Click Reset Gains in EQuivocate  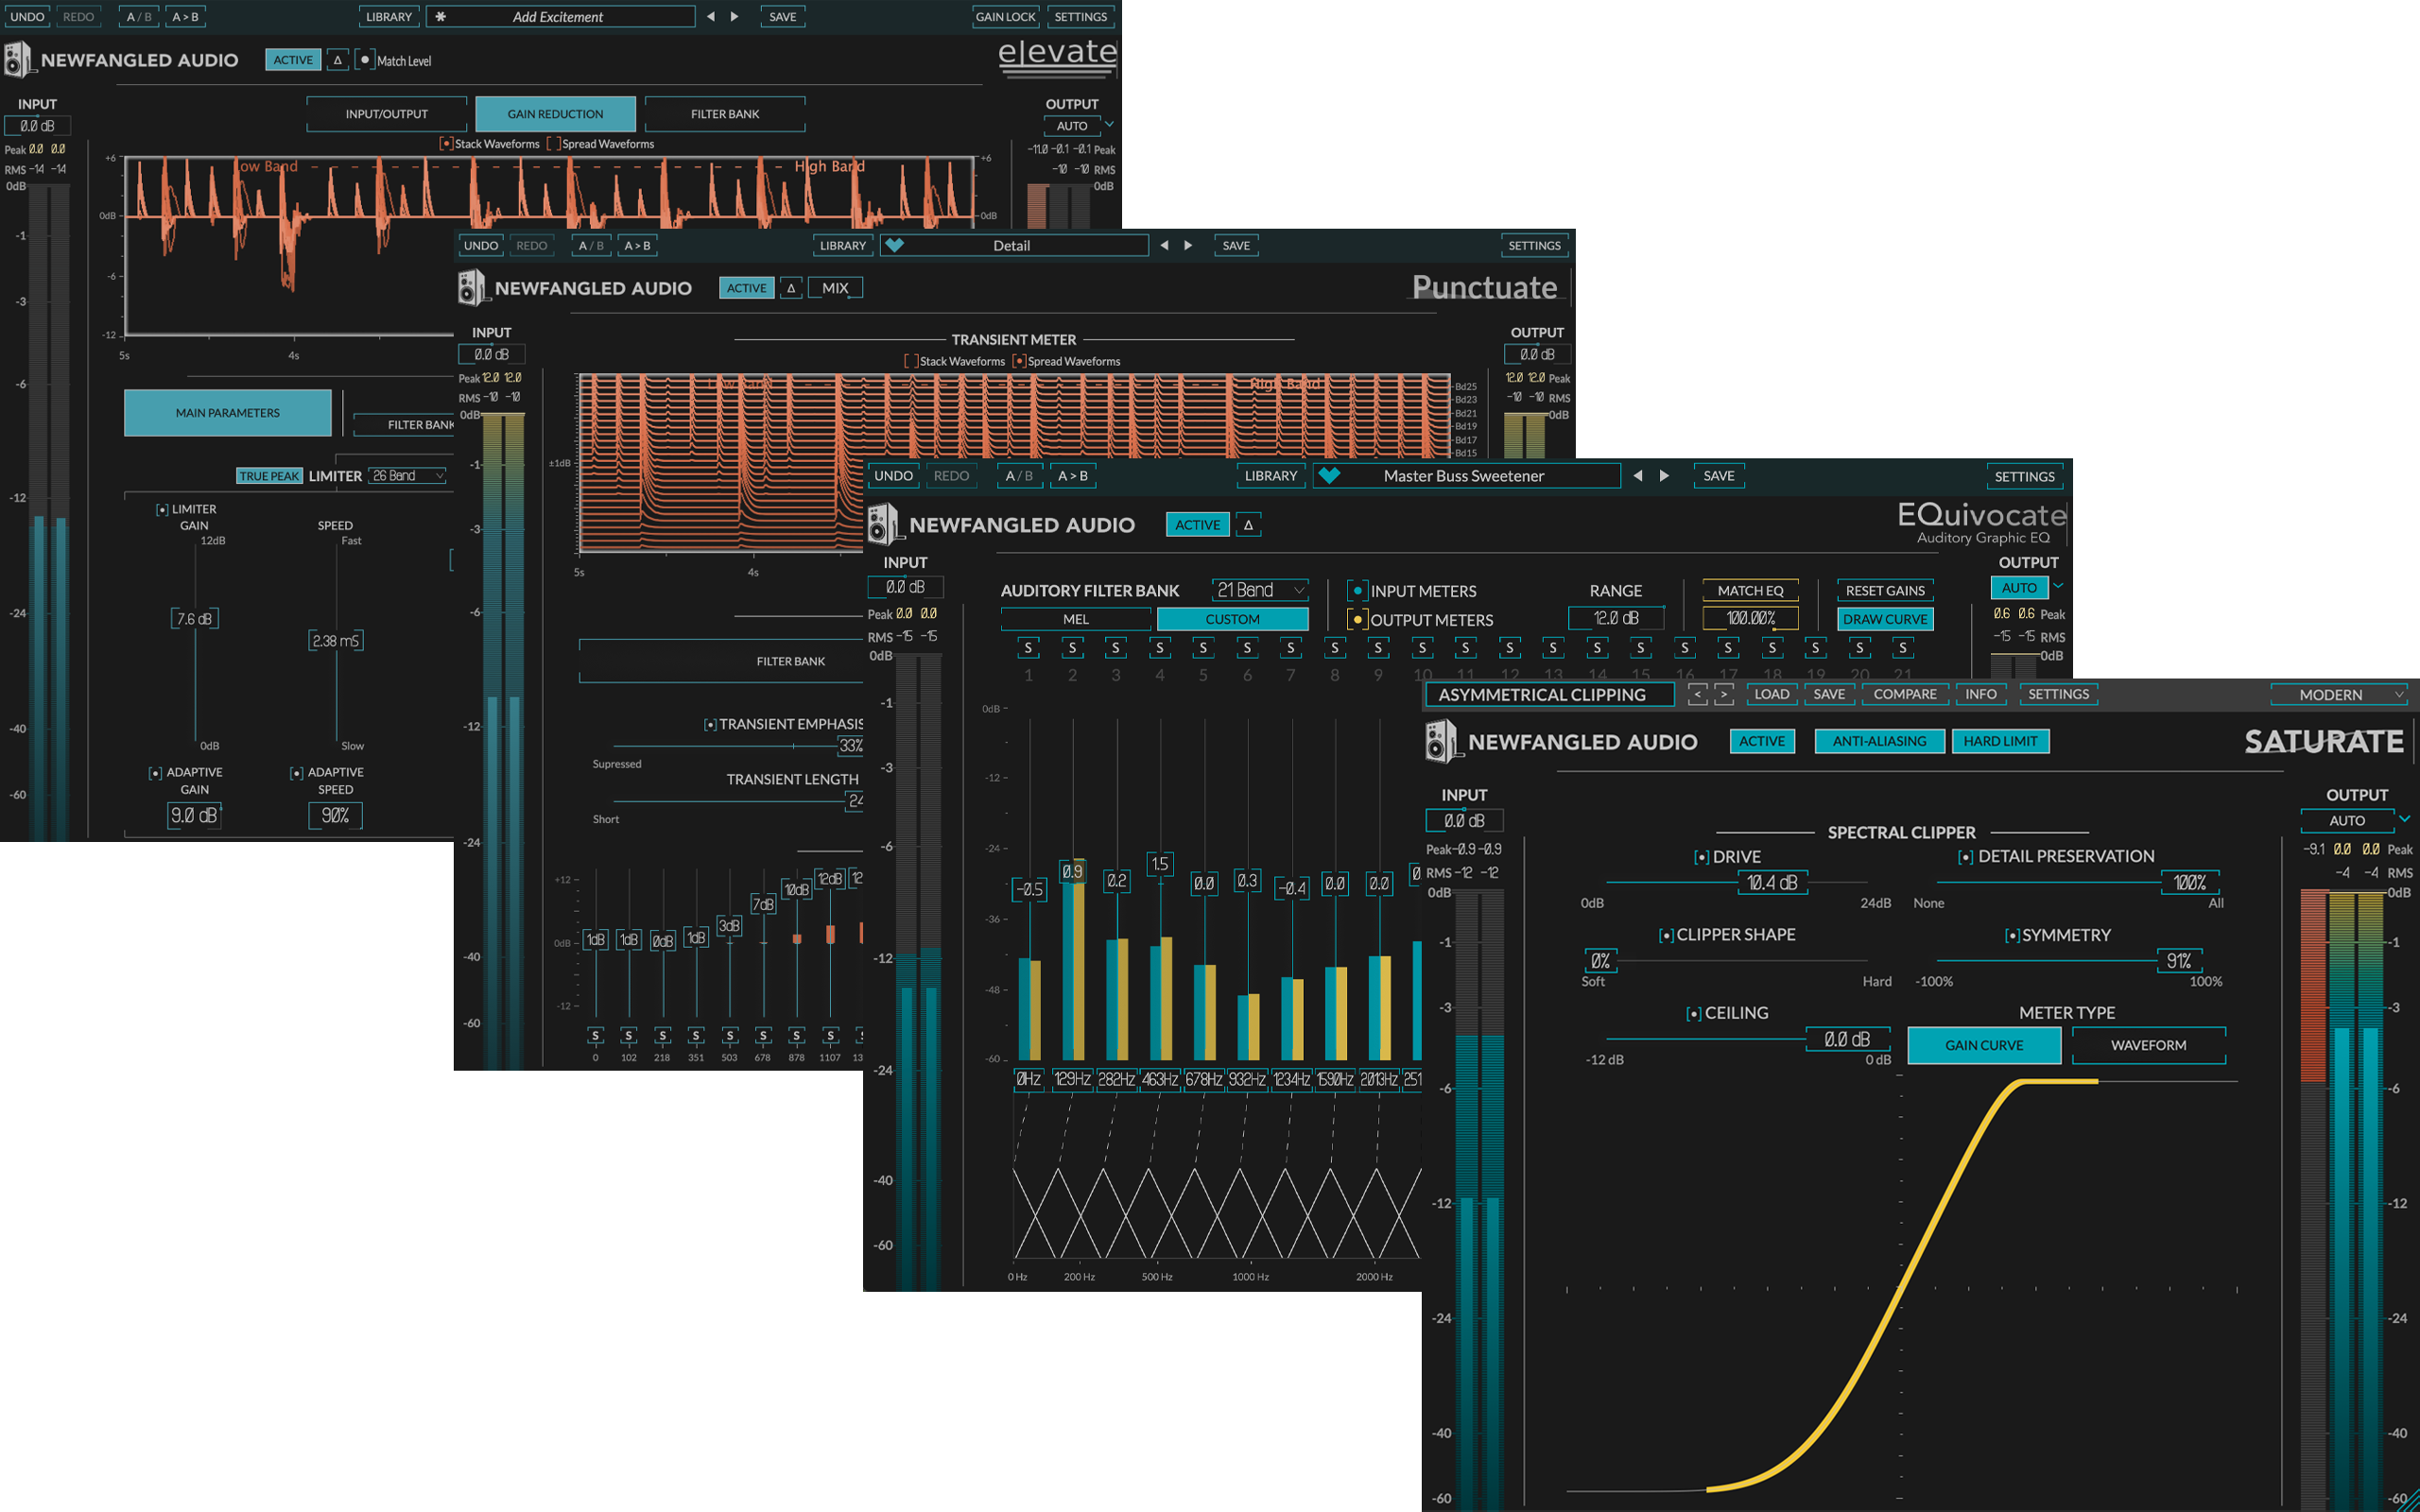pos(1885,590)
